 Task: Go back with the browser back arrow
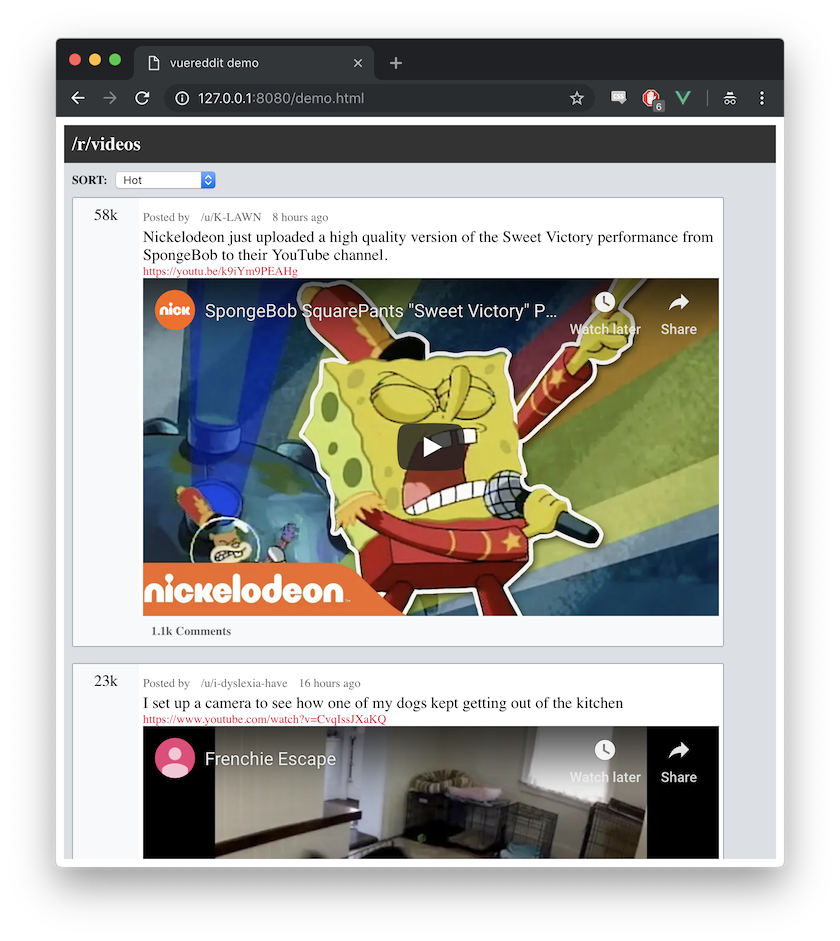point(78,98)
